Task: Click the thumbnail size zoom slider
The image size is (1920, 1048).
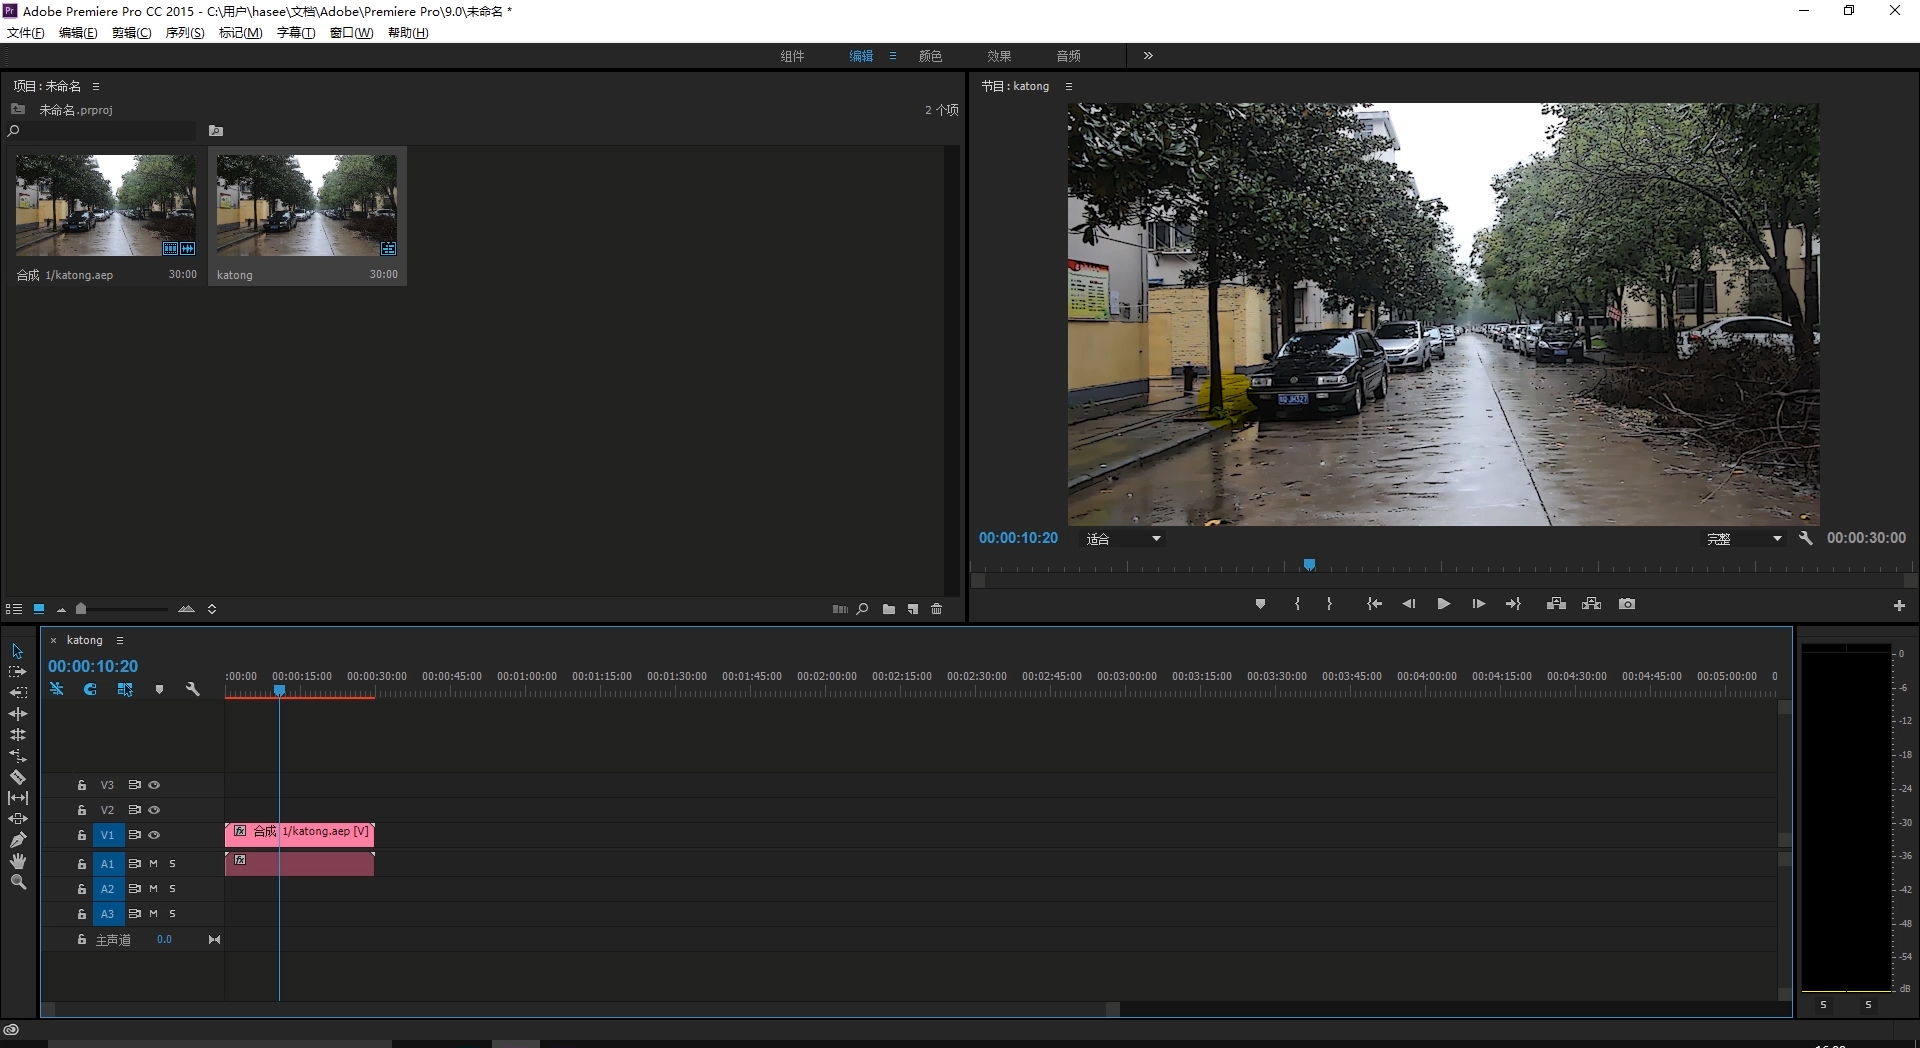Action: (82, 609)
